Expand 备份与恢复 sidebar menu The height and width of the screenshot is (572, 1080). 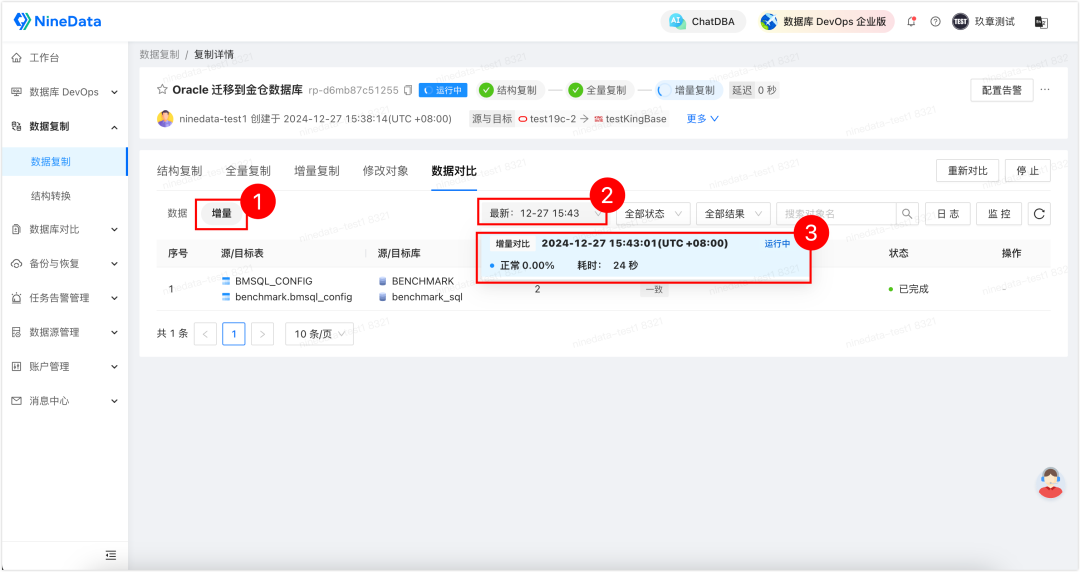(65, 264)
